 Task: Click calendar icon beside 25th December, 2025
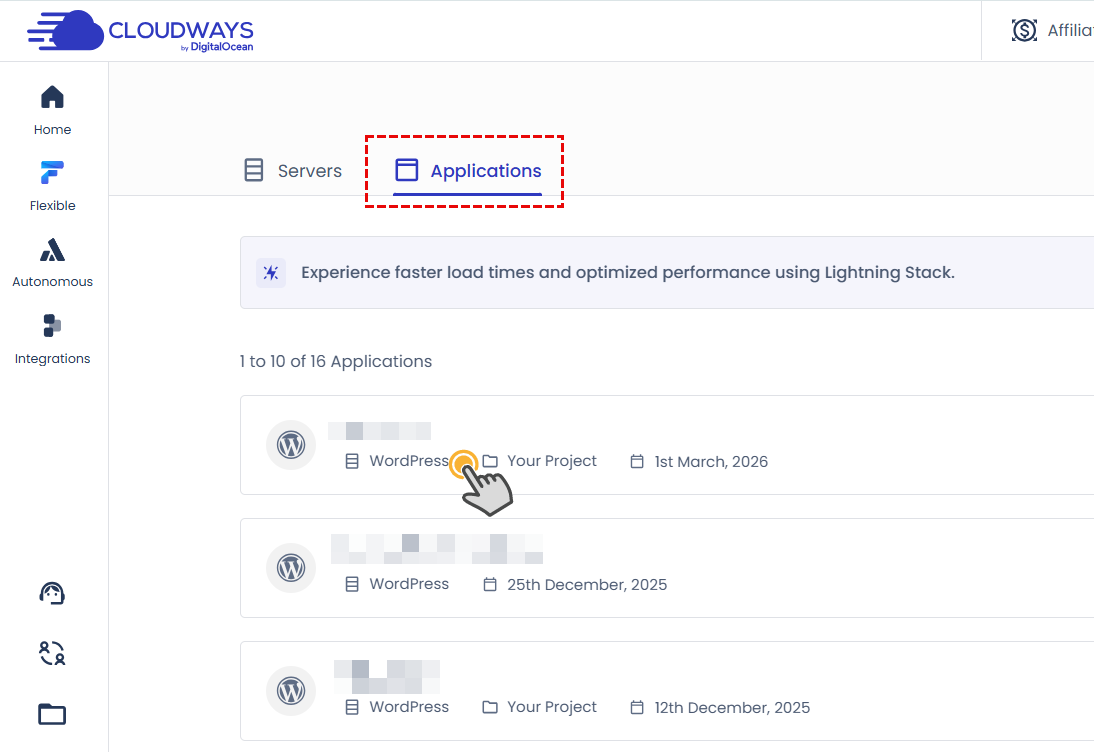click(x=490, y=584)
